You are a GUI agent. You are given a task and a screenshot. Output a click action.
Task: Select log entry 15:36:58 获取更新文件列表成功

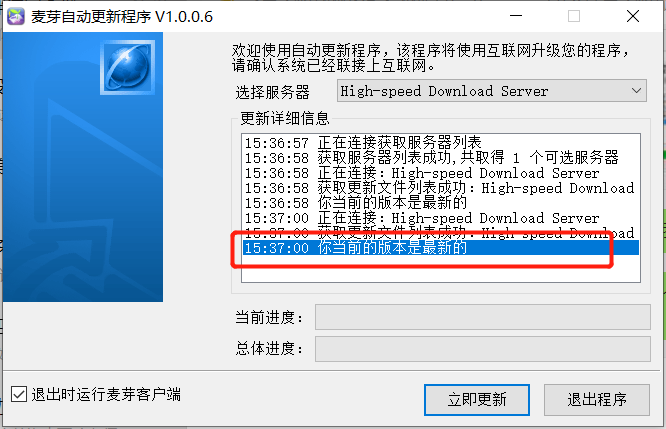[x=441, y=188]
